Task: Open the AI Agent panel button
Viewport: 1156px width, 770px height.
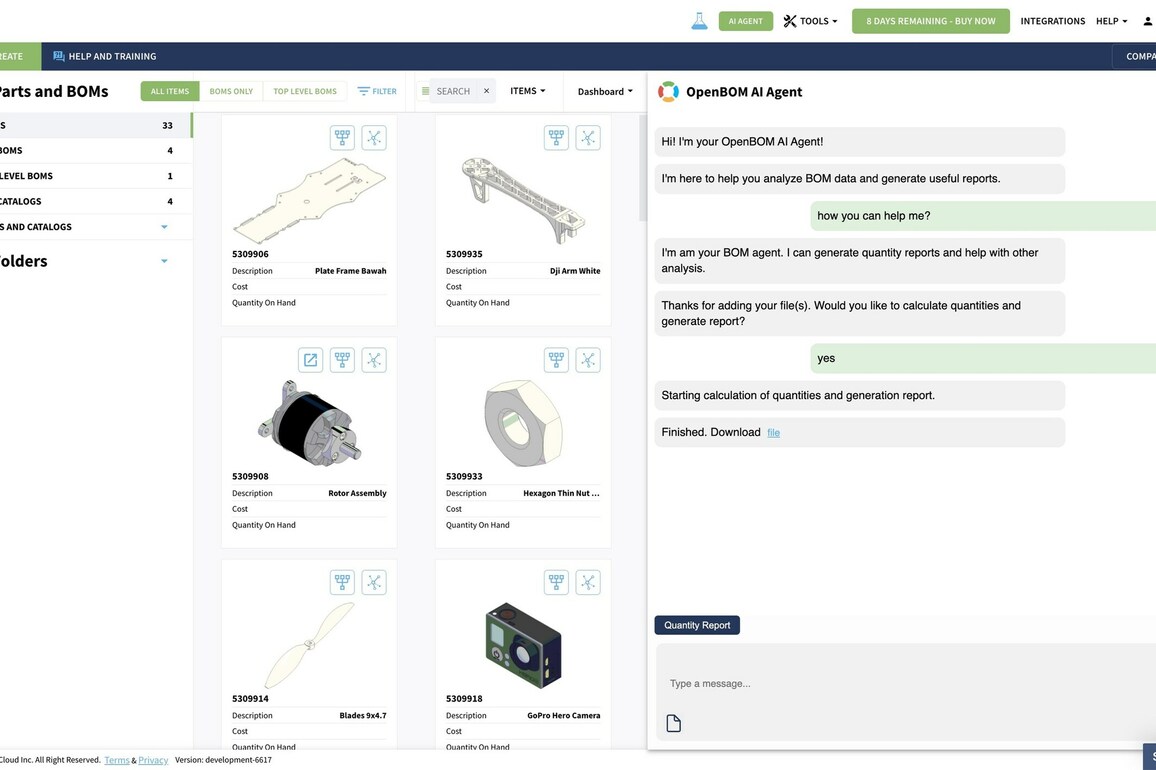Action: 745,21
